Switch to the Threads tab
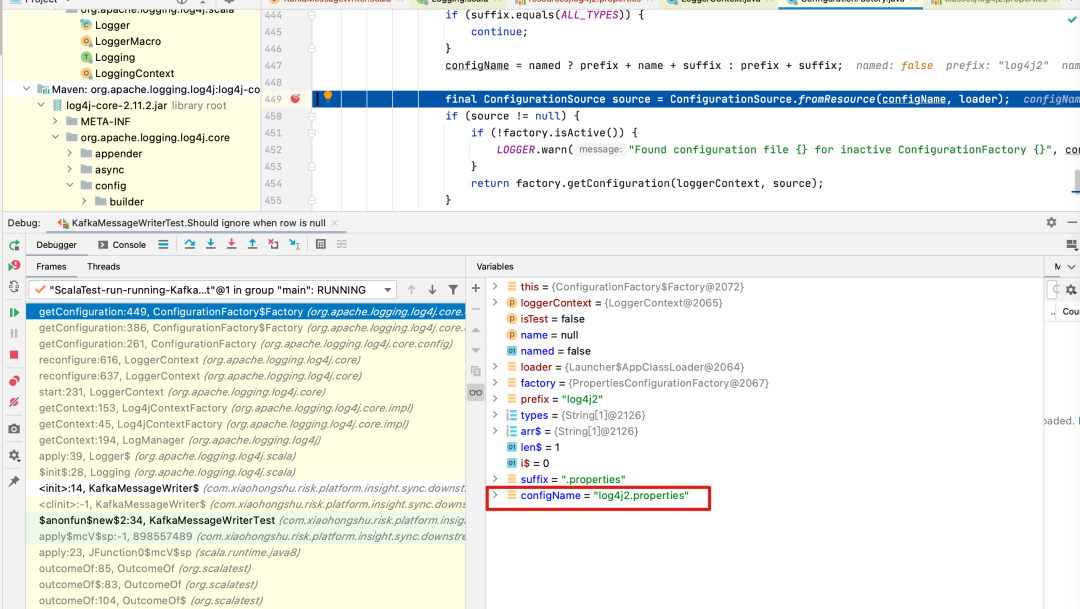The width and height of the screenshot is (1080, 609). pos(103,267)
